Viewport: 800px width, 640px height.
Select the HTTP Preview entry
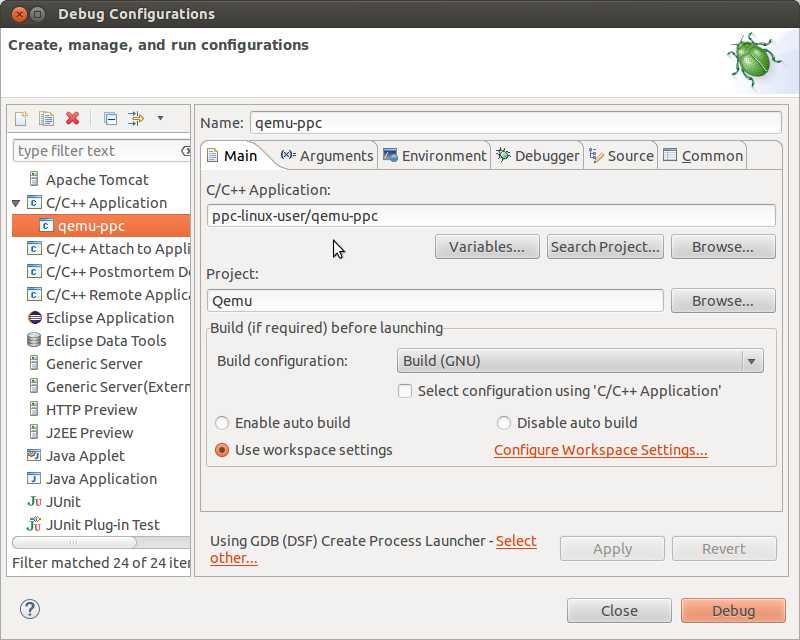click(82, 410)
